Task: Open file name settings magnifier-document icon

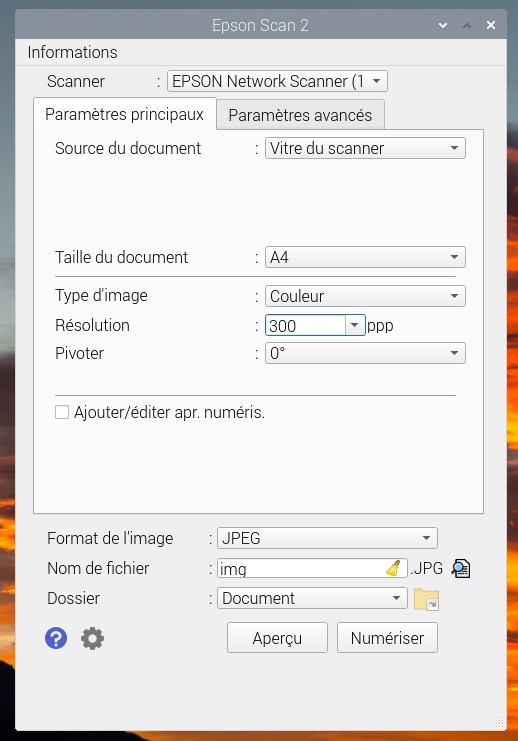Action: pyautogui.click(x=460, y=568)
